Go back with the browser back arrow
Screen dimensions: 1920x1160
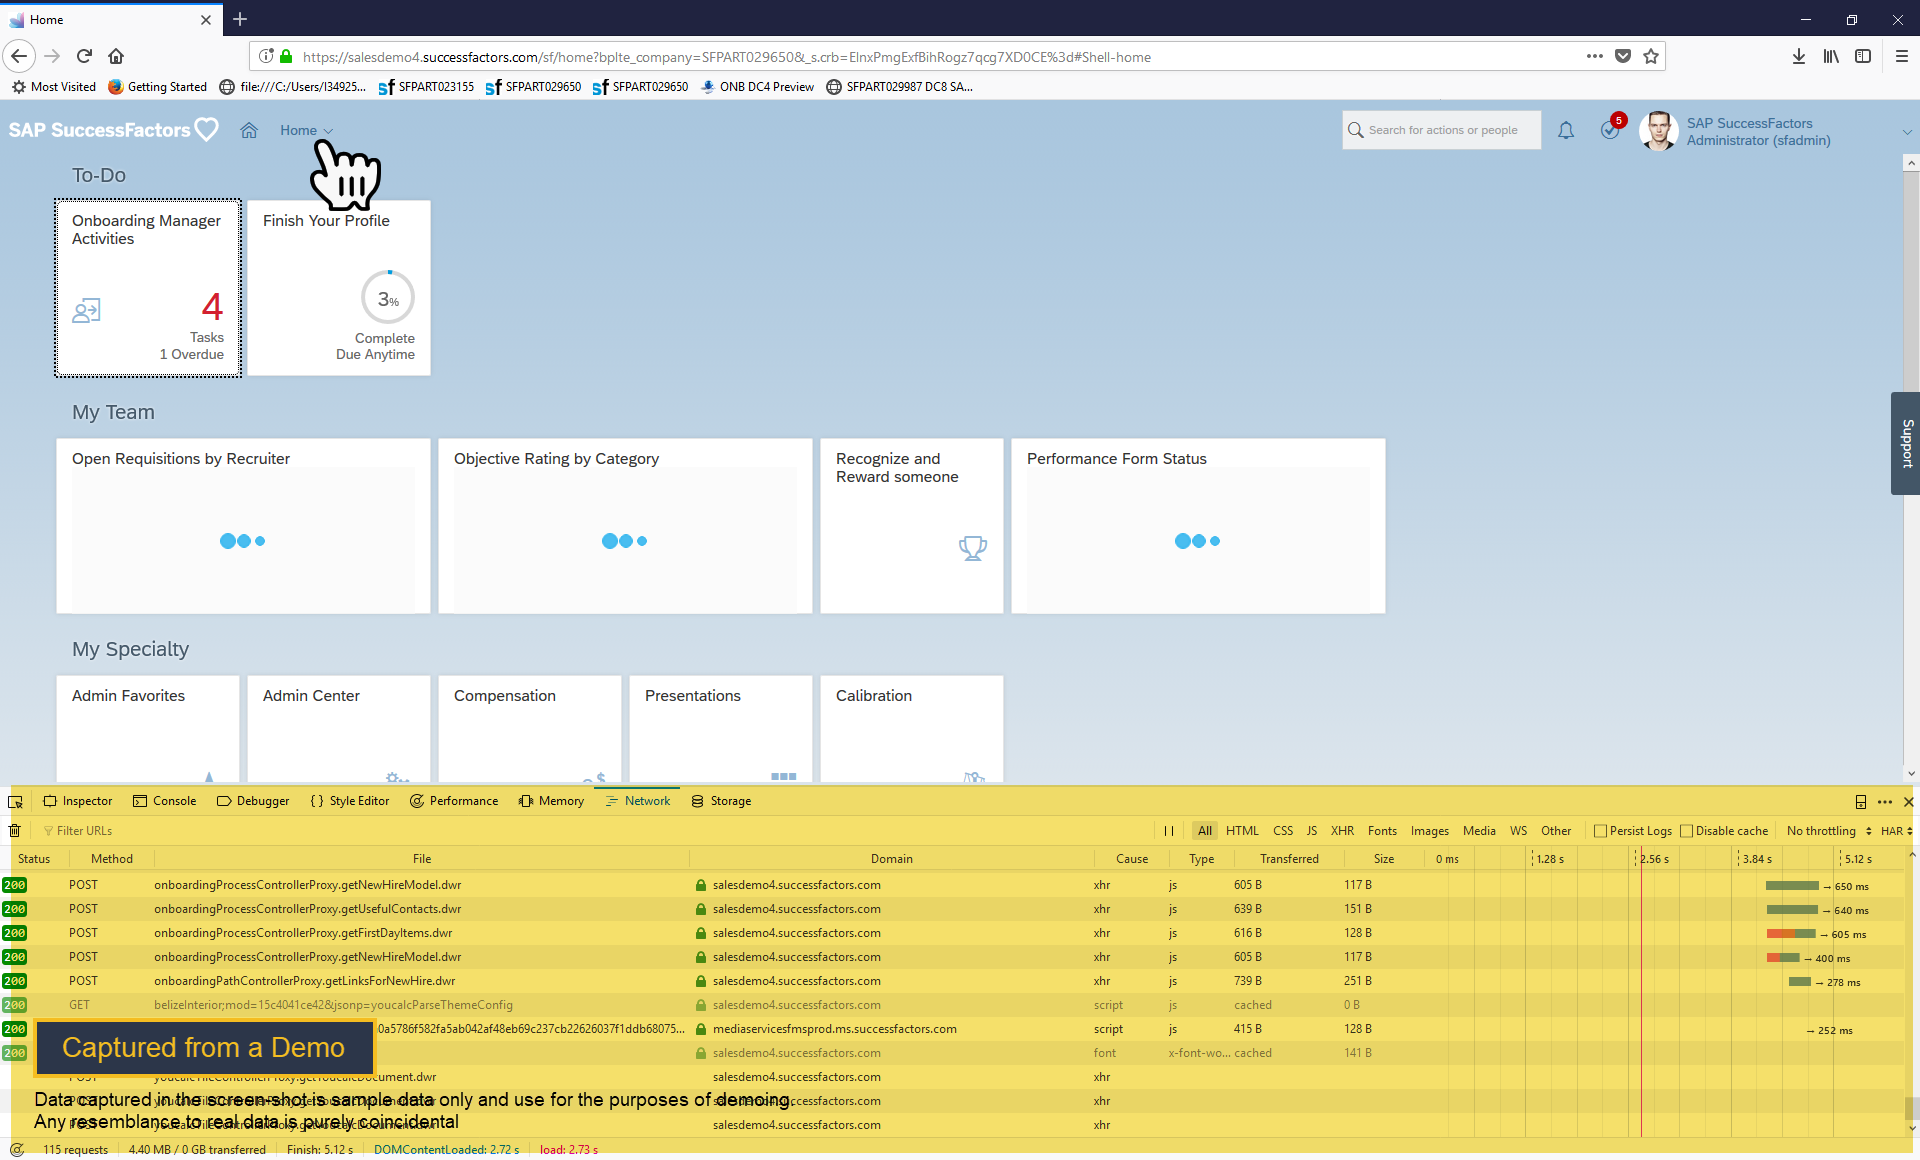point(19,56)
